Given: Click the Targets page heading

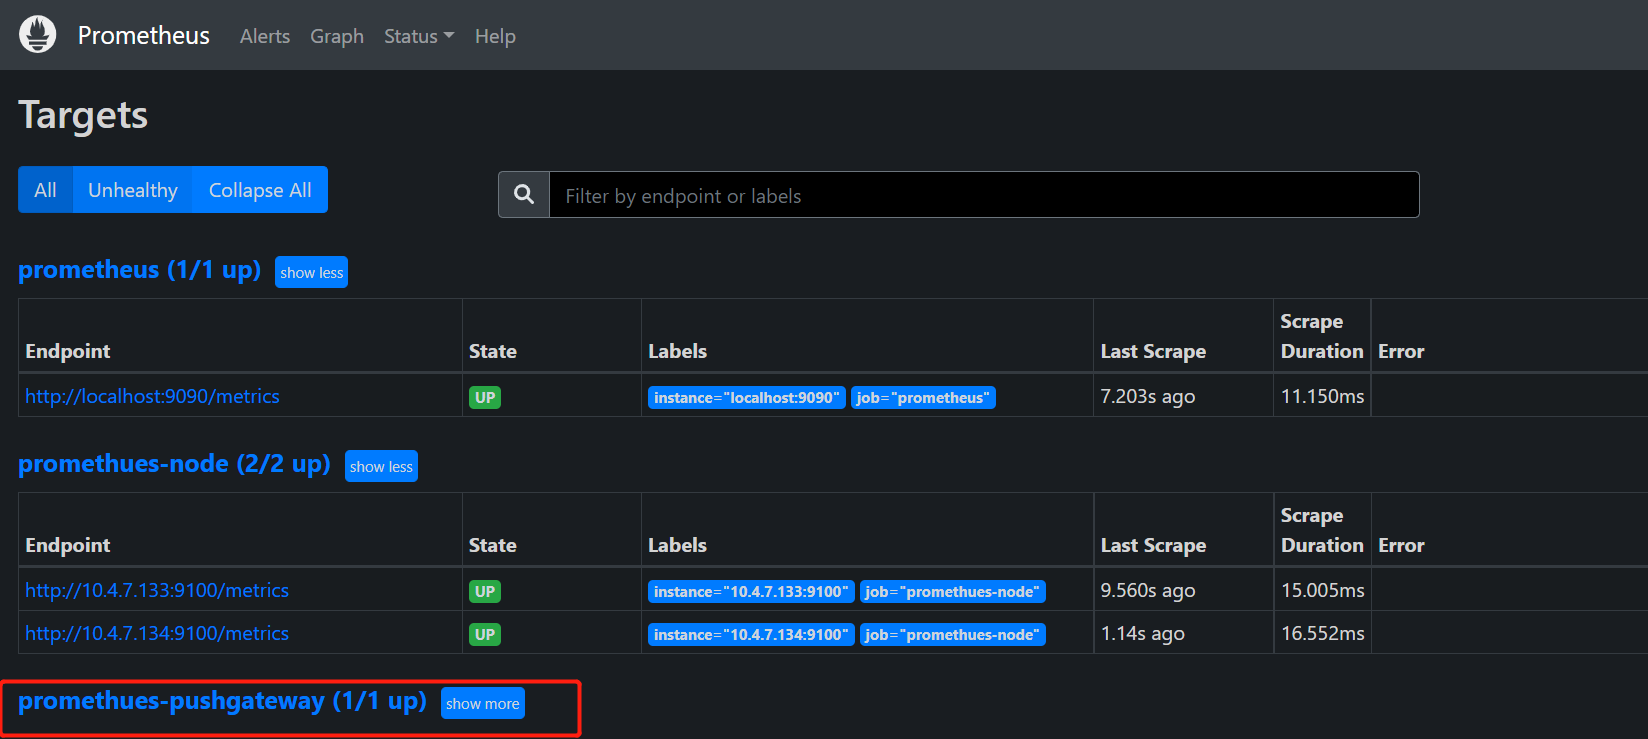Looking at the screenshot, I should pos(83,115).
